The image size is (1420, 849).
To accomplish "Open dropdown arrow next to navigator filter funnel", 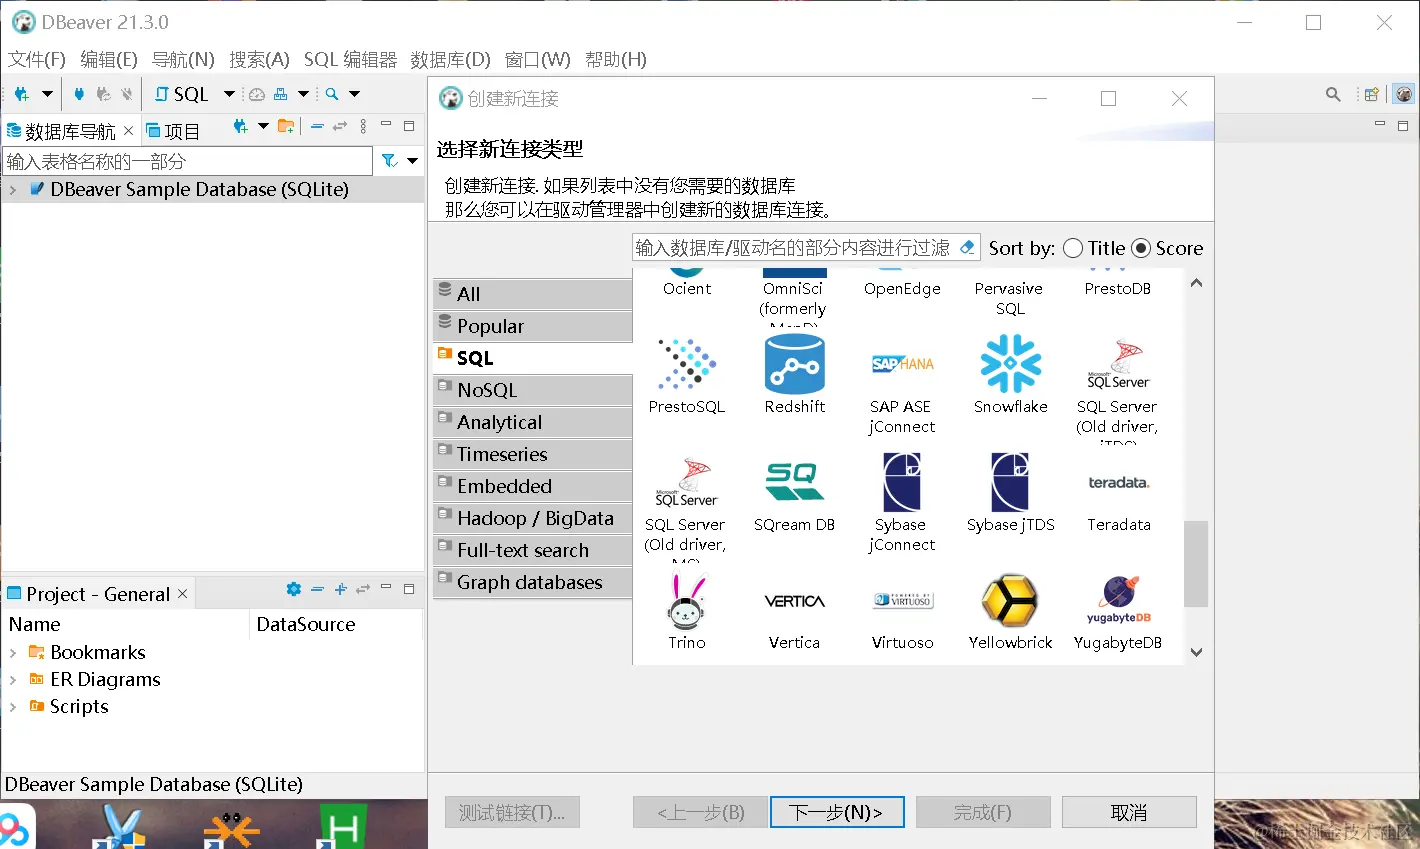I will pyautogui.click(x=412, y=161).
